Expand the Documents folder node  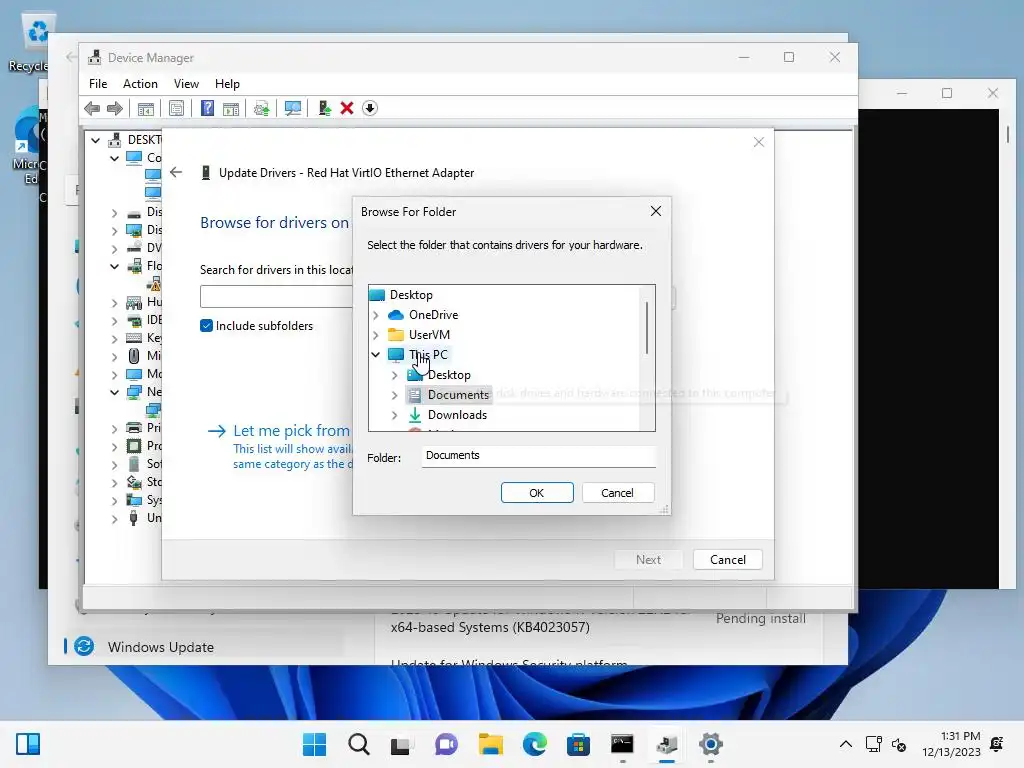click(394, 395)
